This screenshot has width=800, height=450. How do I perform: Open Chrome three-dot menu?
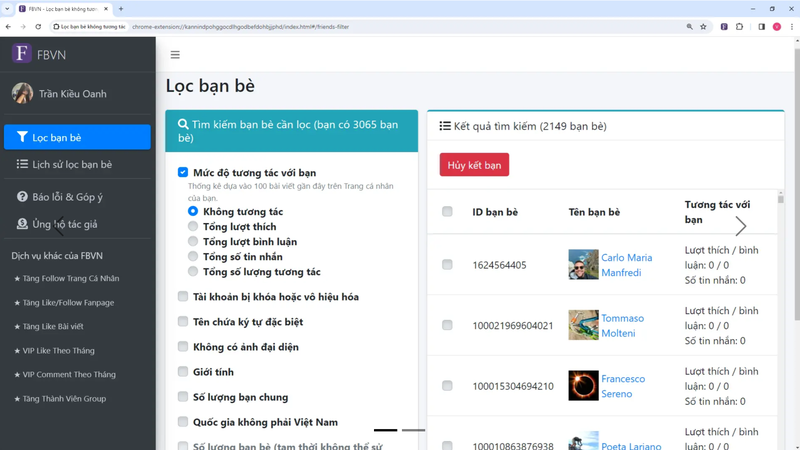point(792,27)
